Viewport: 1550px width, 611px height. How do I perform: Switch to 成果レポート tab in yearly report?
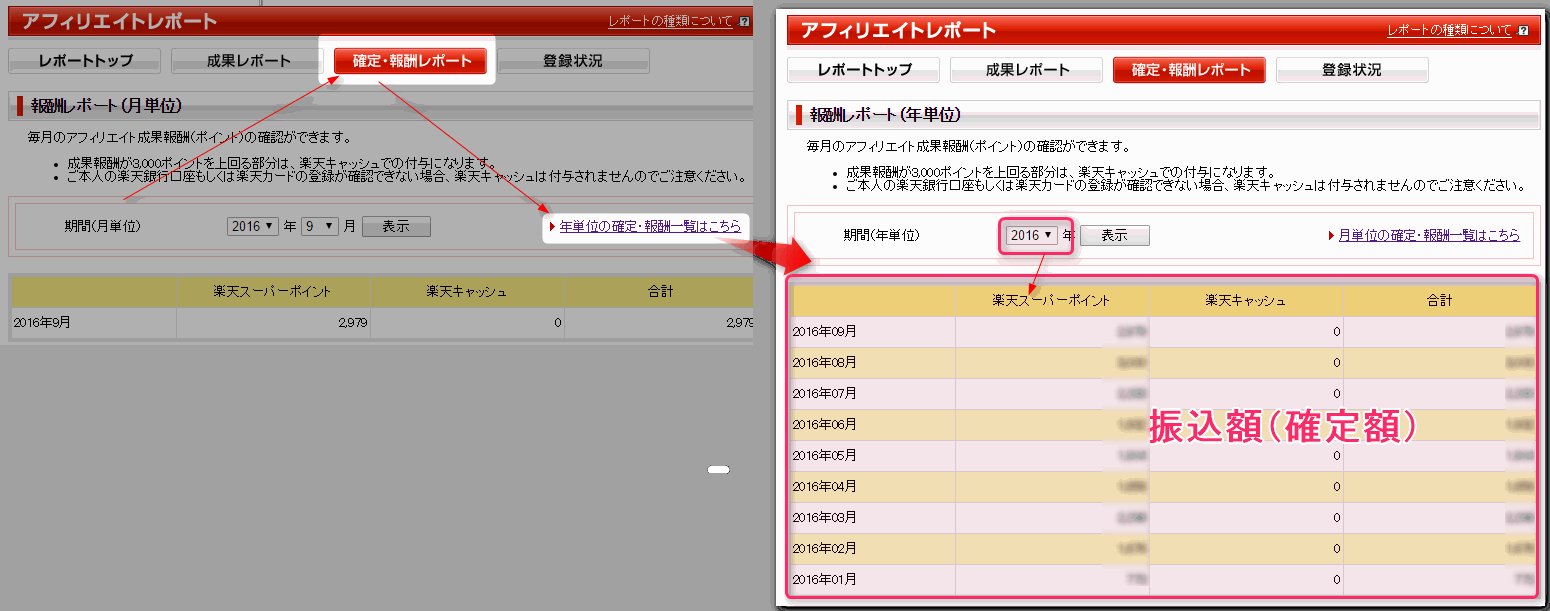click(1027, 70)
